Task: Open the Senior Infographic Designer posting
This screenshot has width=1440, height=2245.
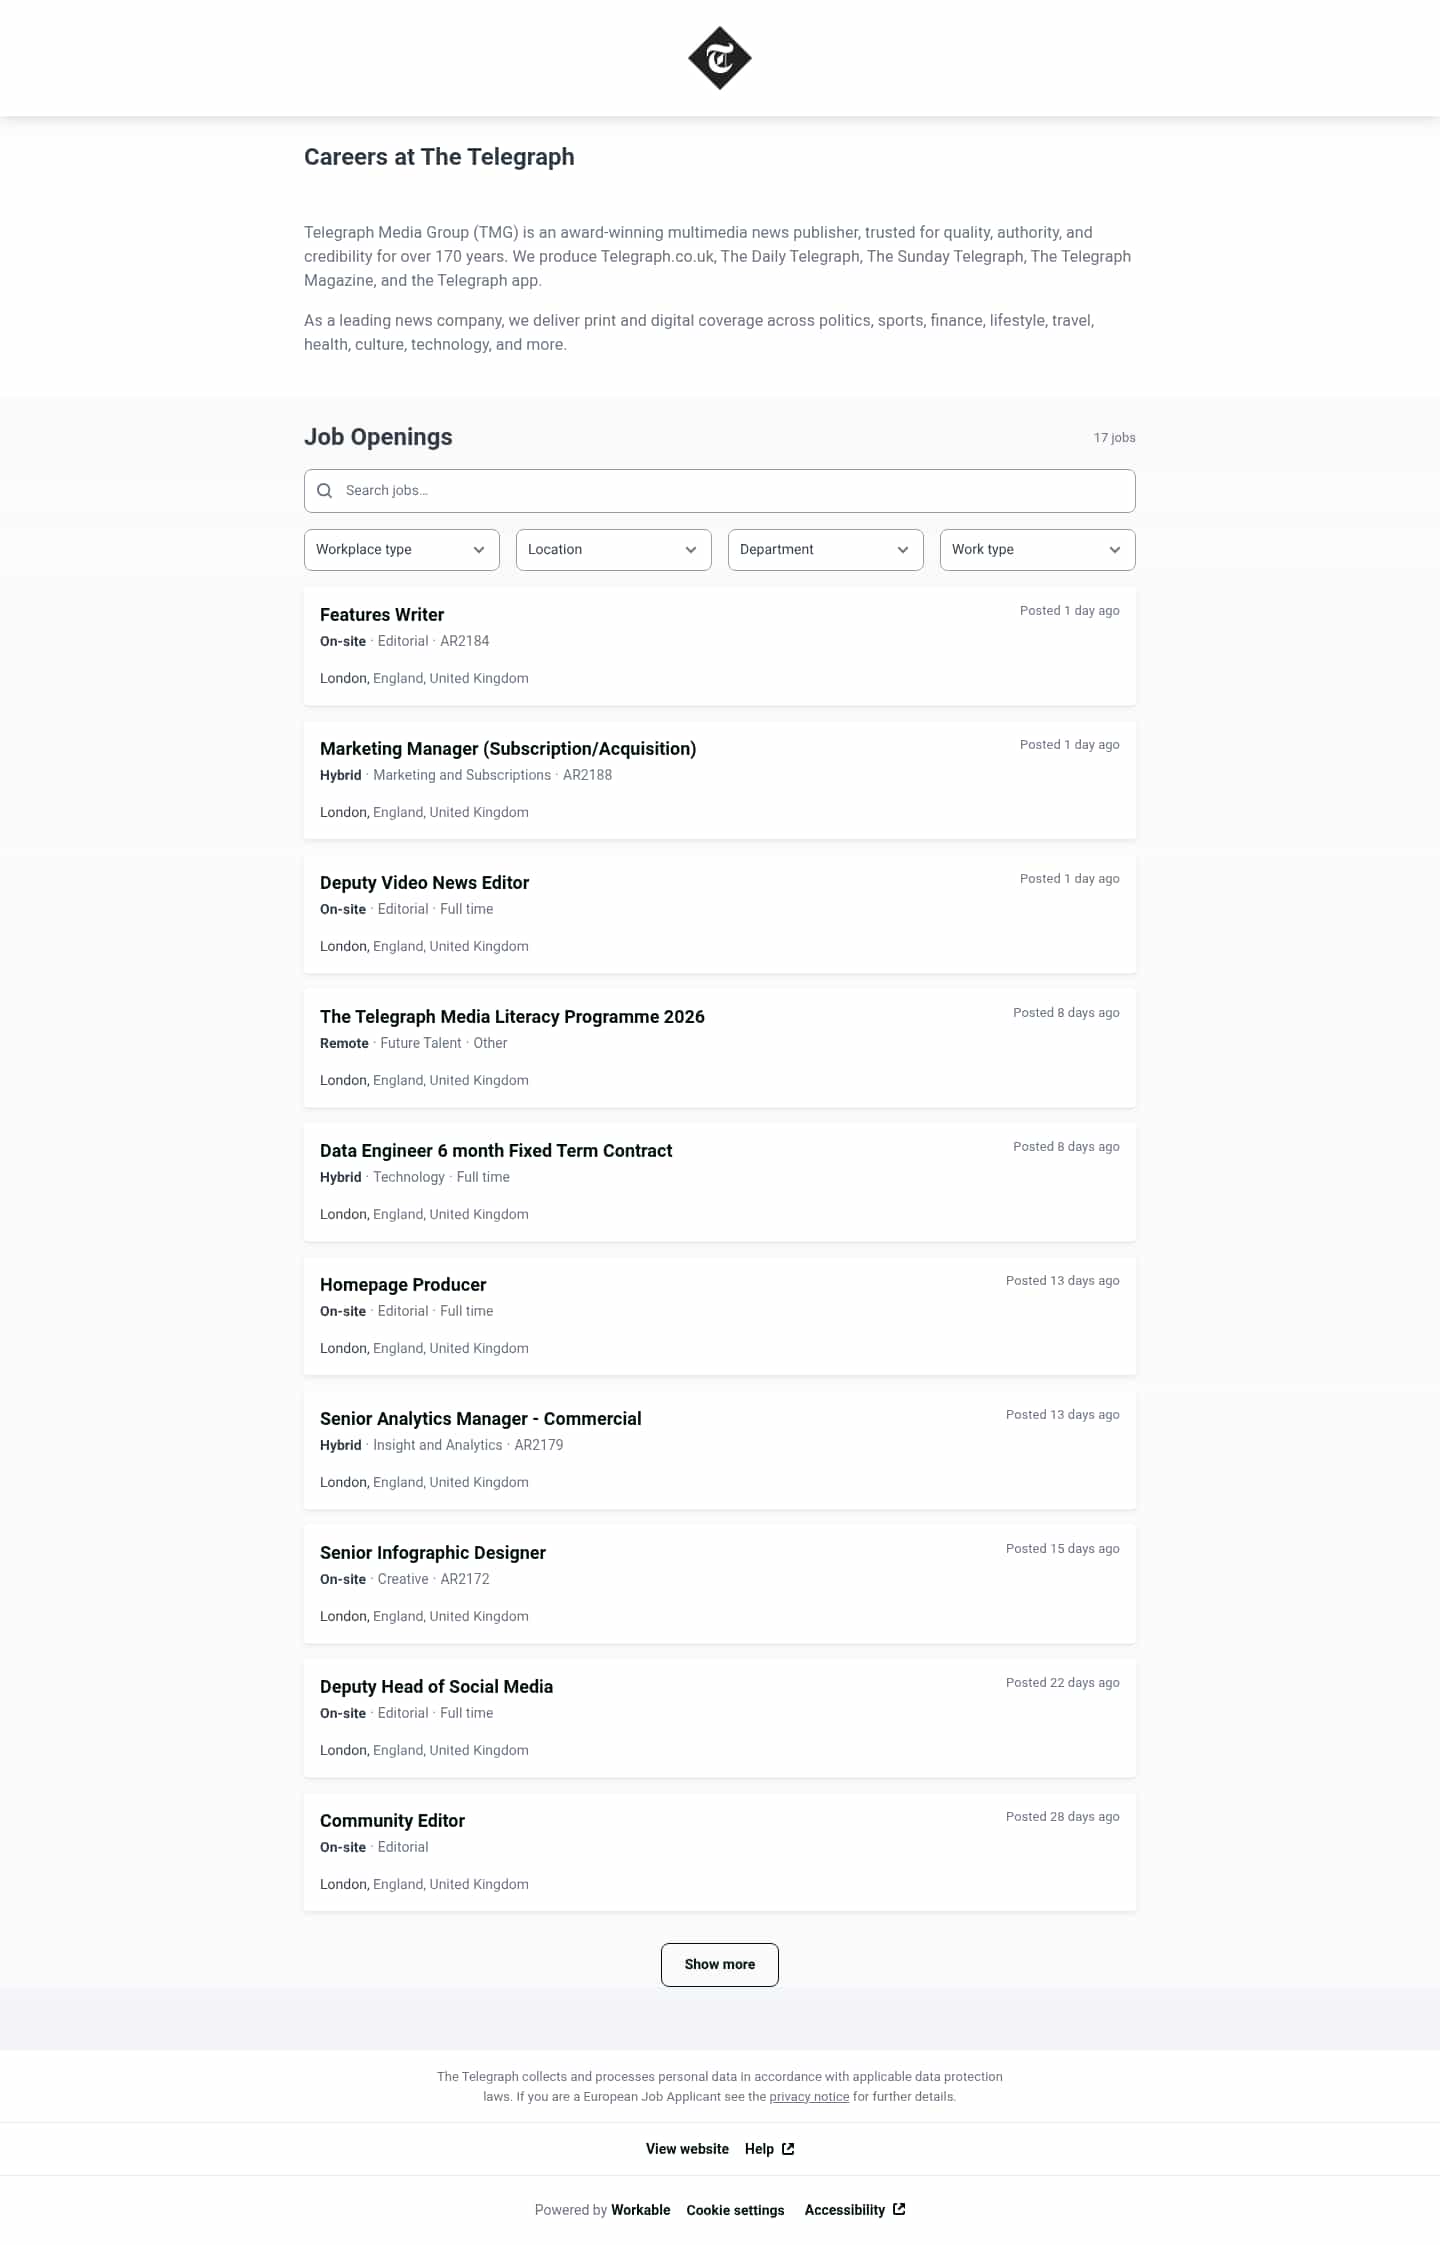Action: (433, 1553)
